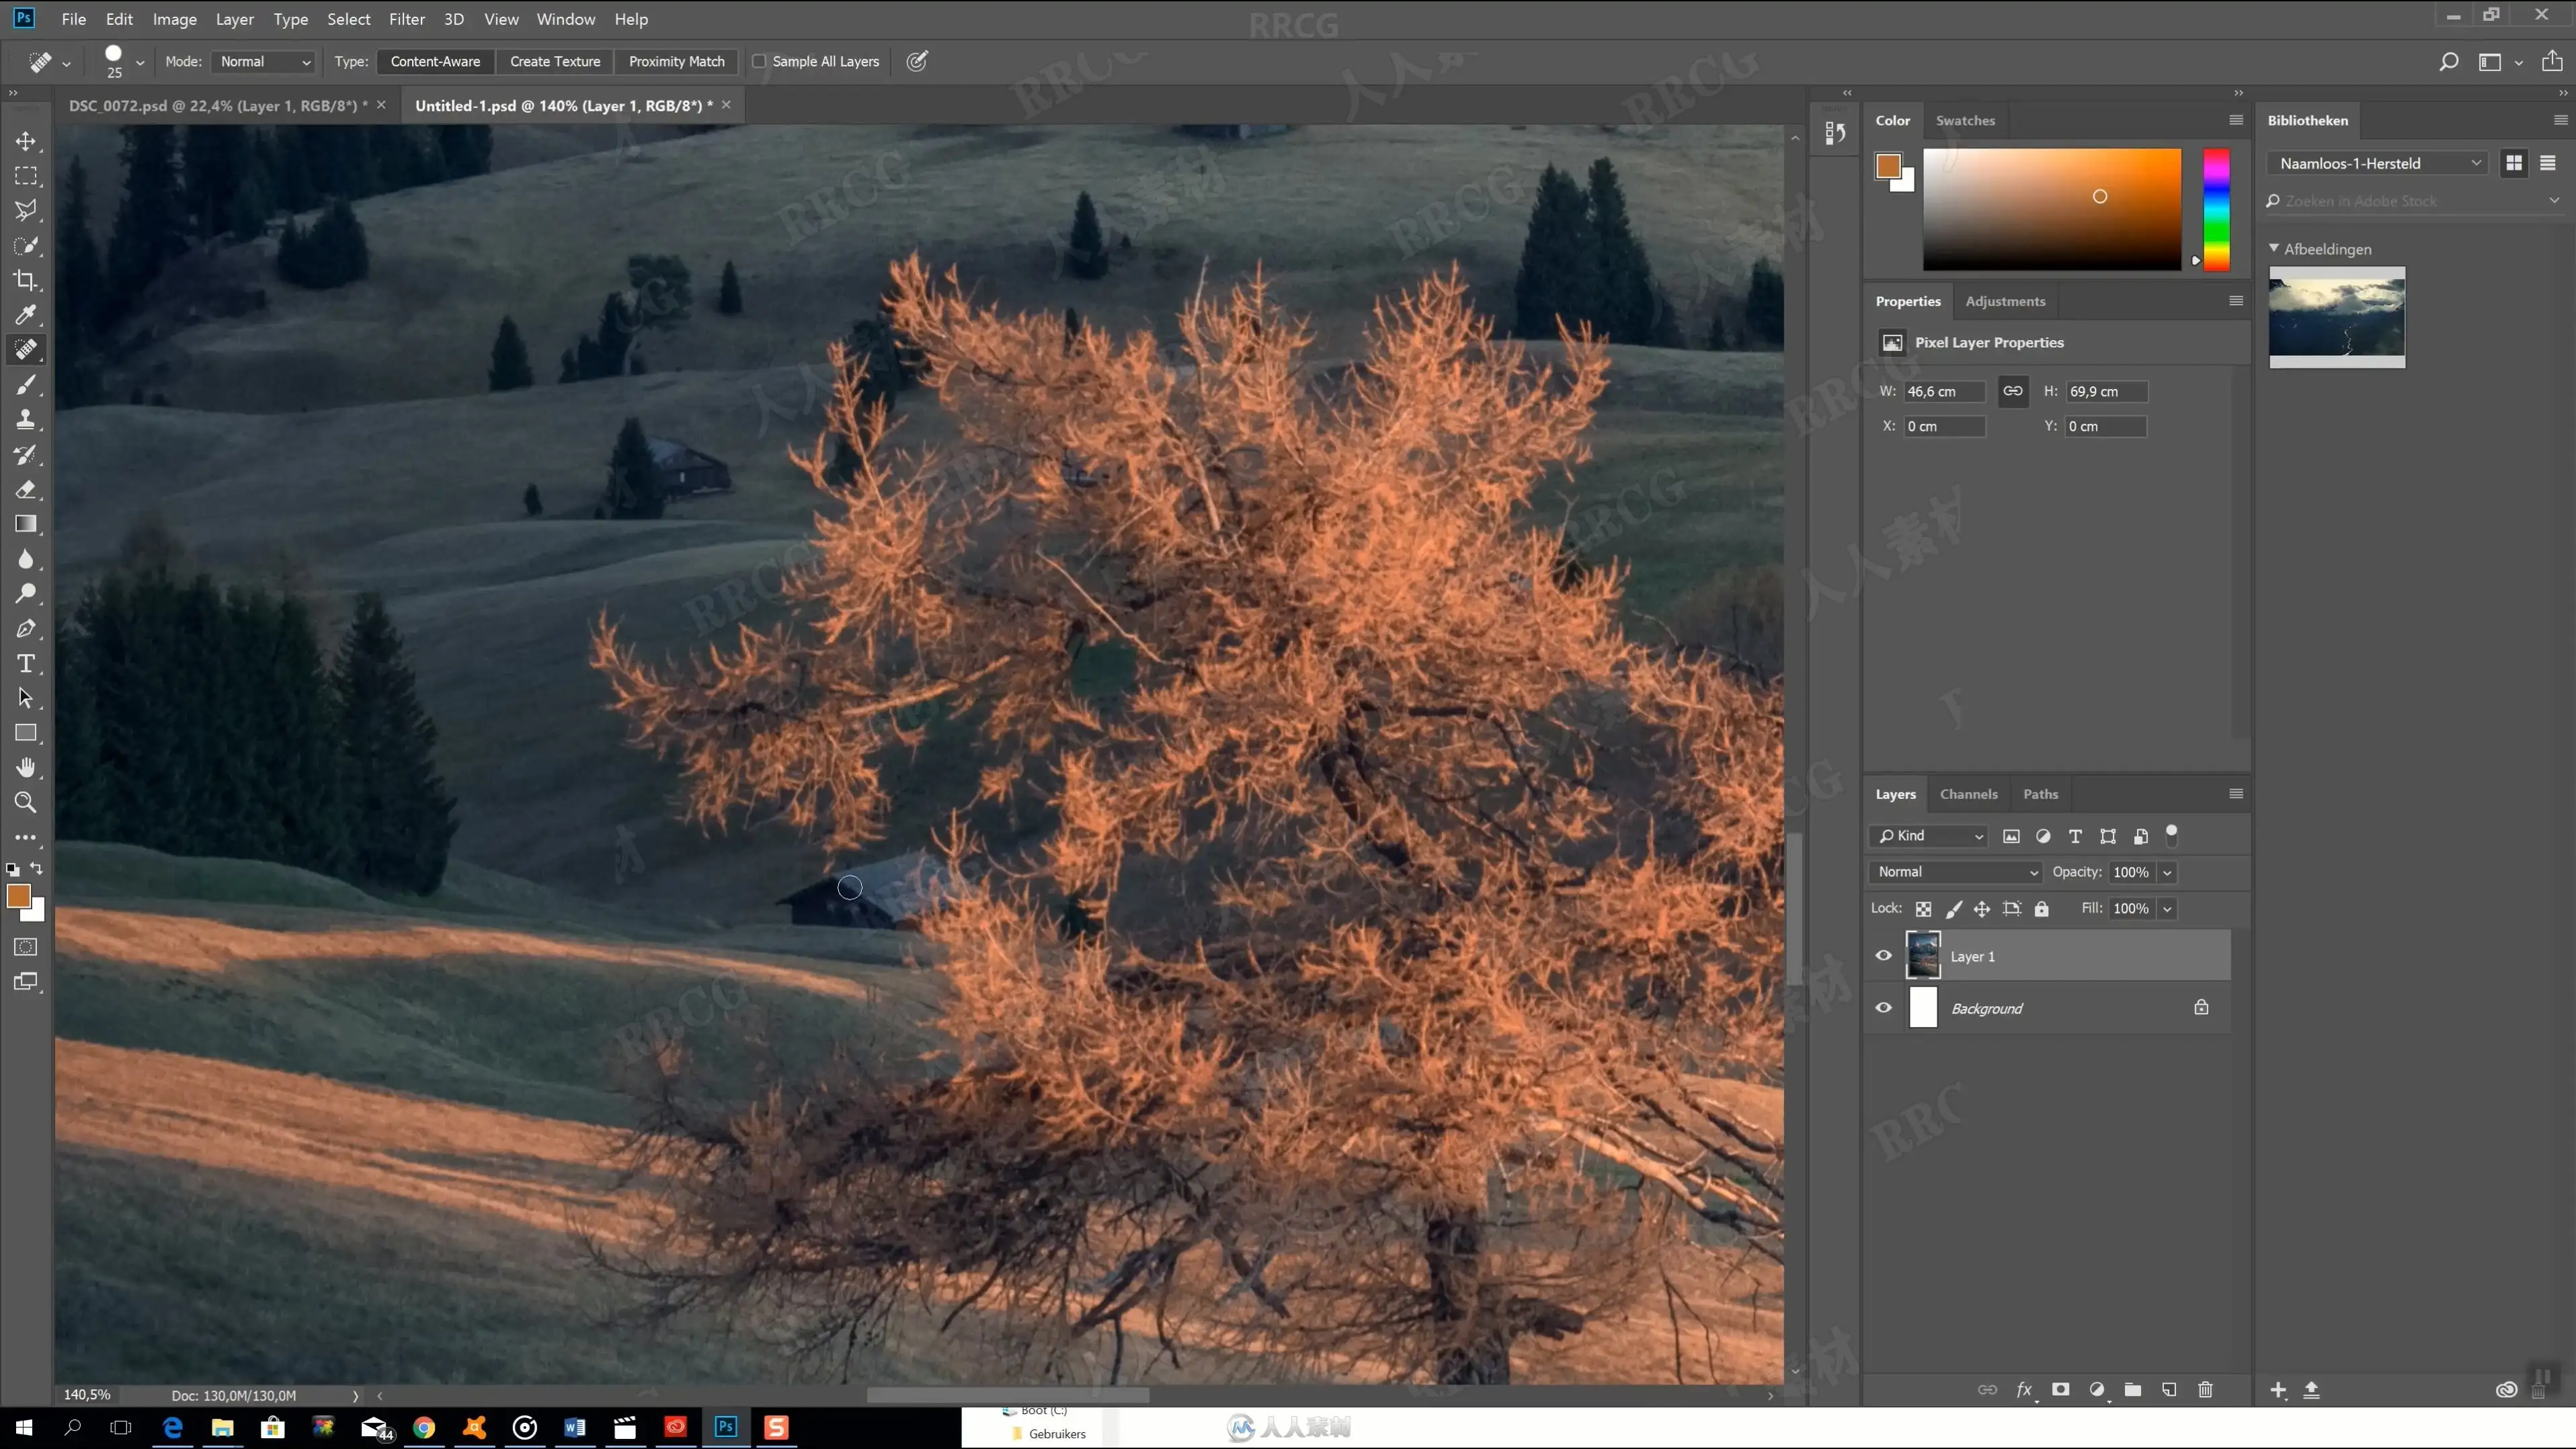
Task: Open the Filter menu
Action: [x=406, y=19]
